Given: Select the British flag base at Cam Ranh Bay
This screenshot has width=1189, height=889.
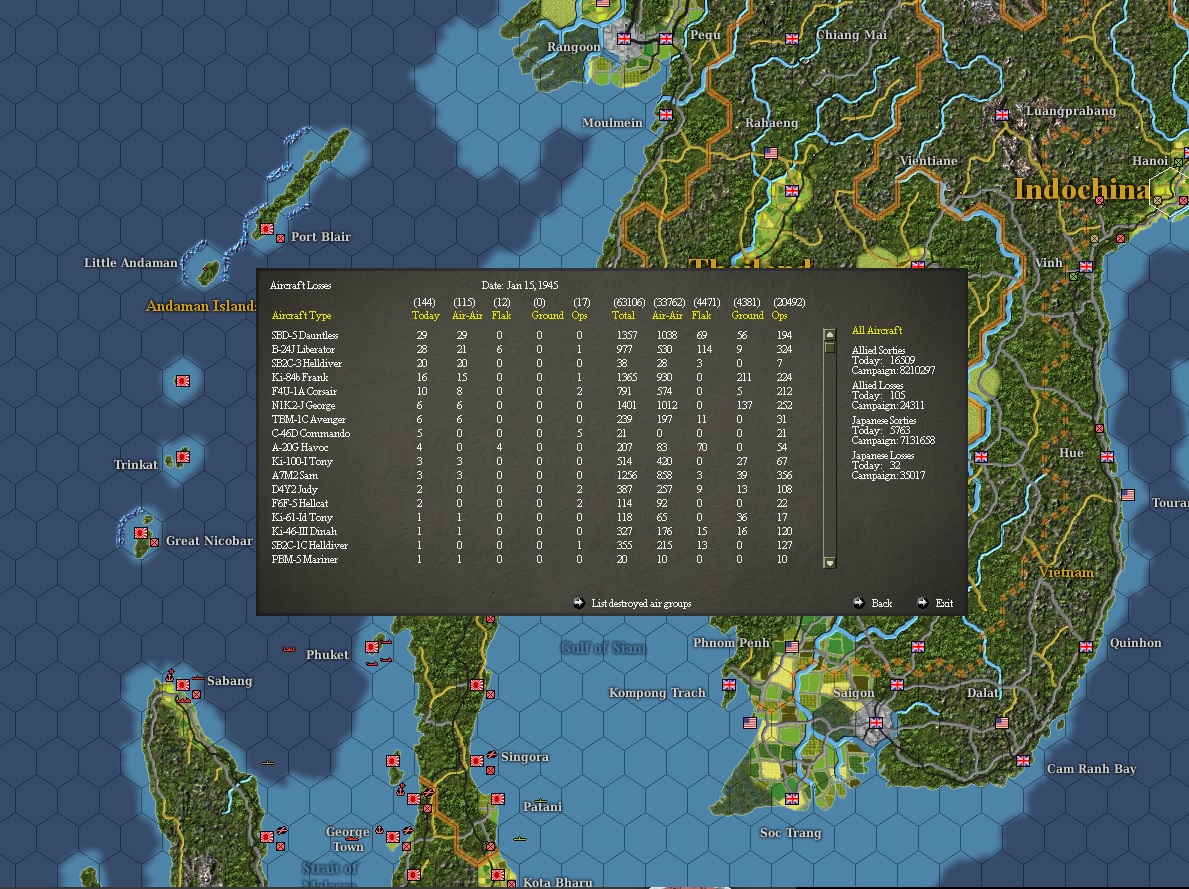Looking at the screenshot, I should click(x=1023, y=760).
